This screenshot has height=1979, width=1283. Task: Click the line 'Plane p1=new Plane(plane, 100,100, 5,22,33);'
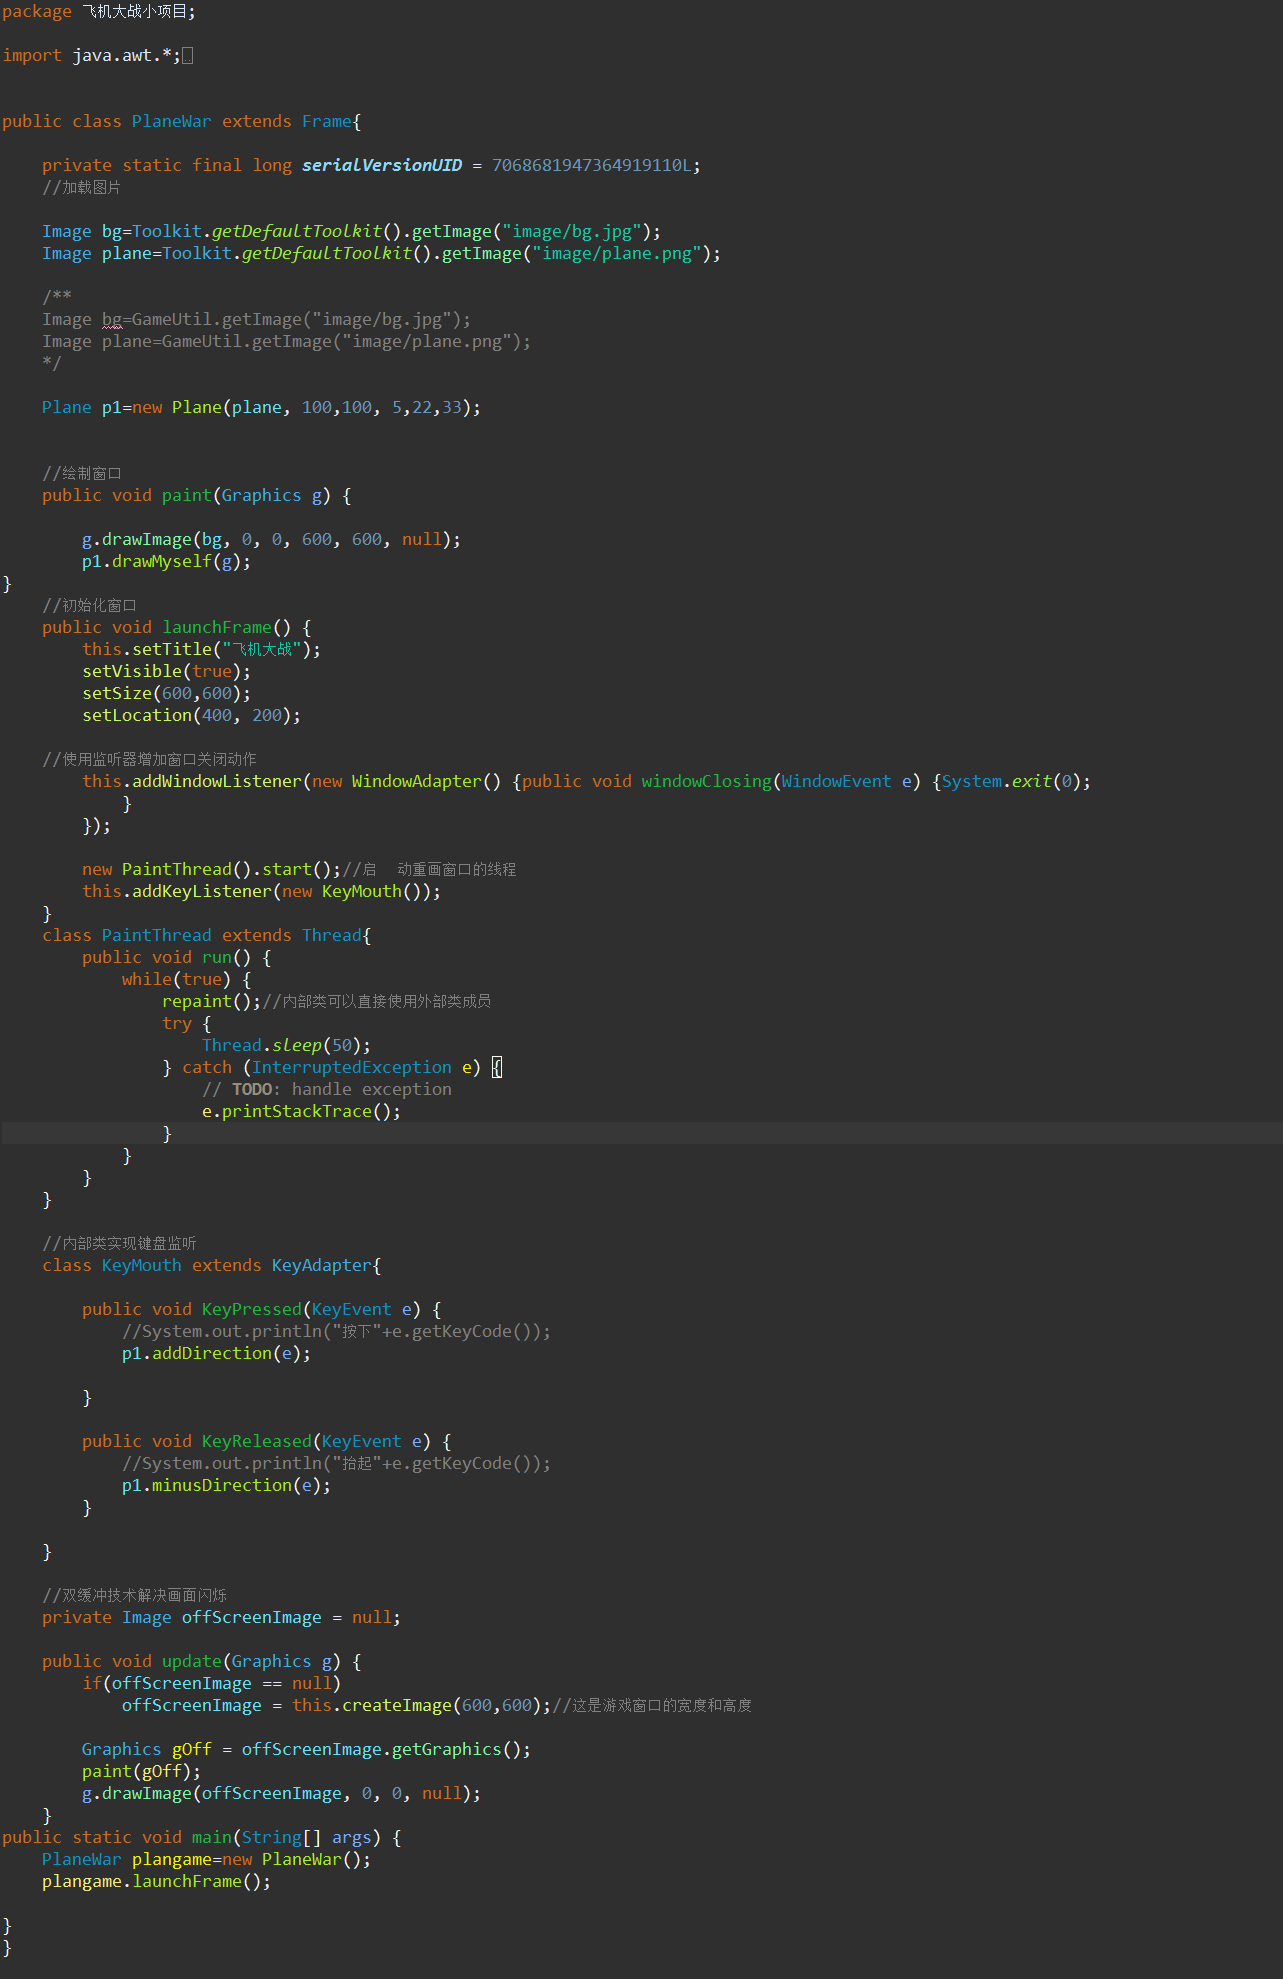coord(261,408)
